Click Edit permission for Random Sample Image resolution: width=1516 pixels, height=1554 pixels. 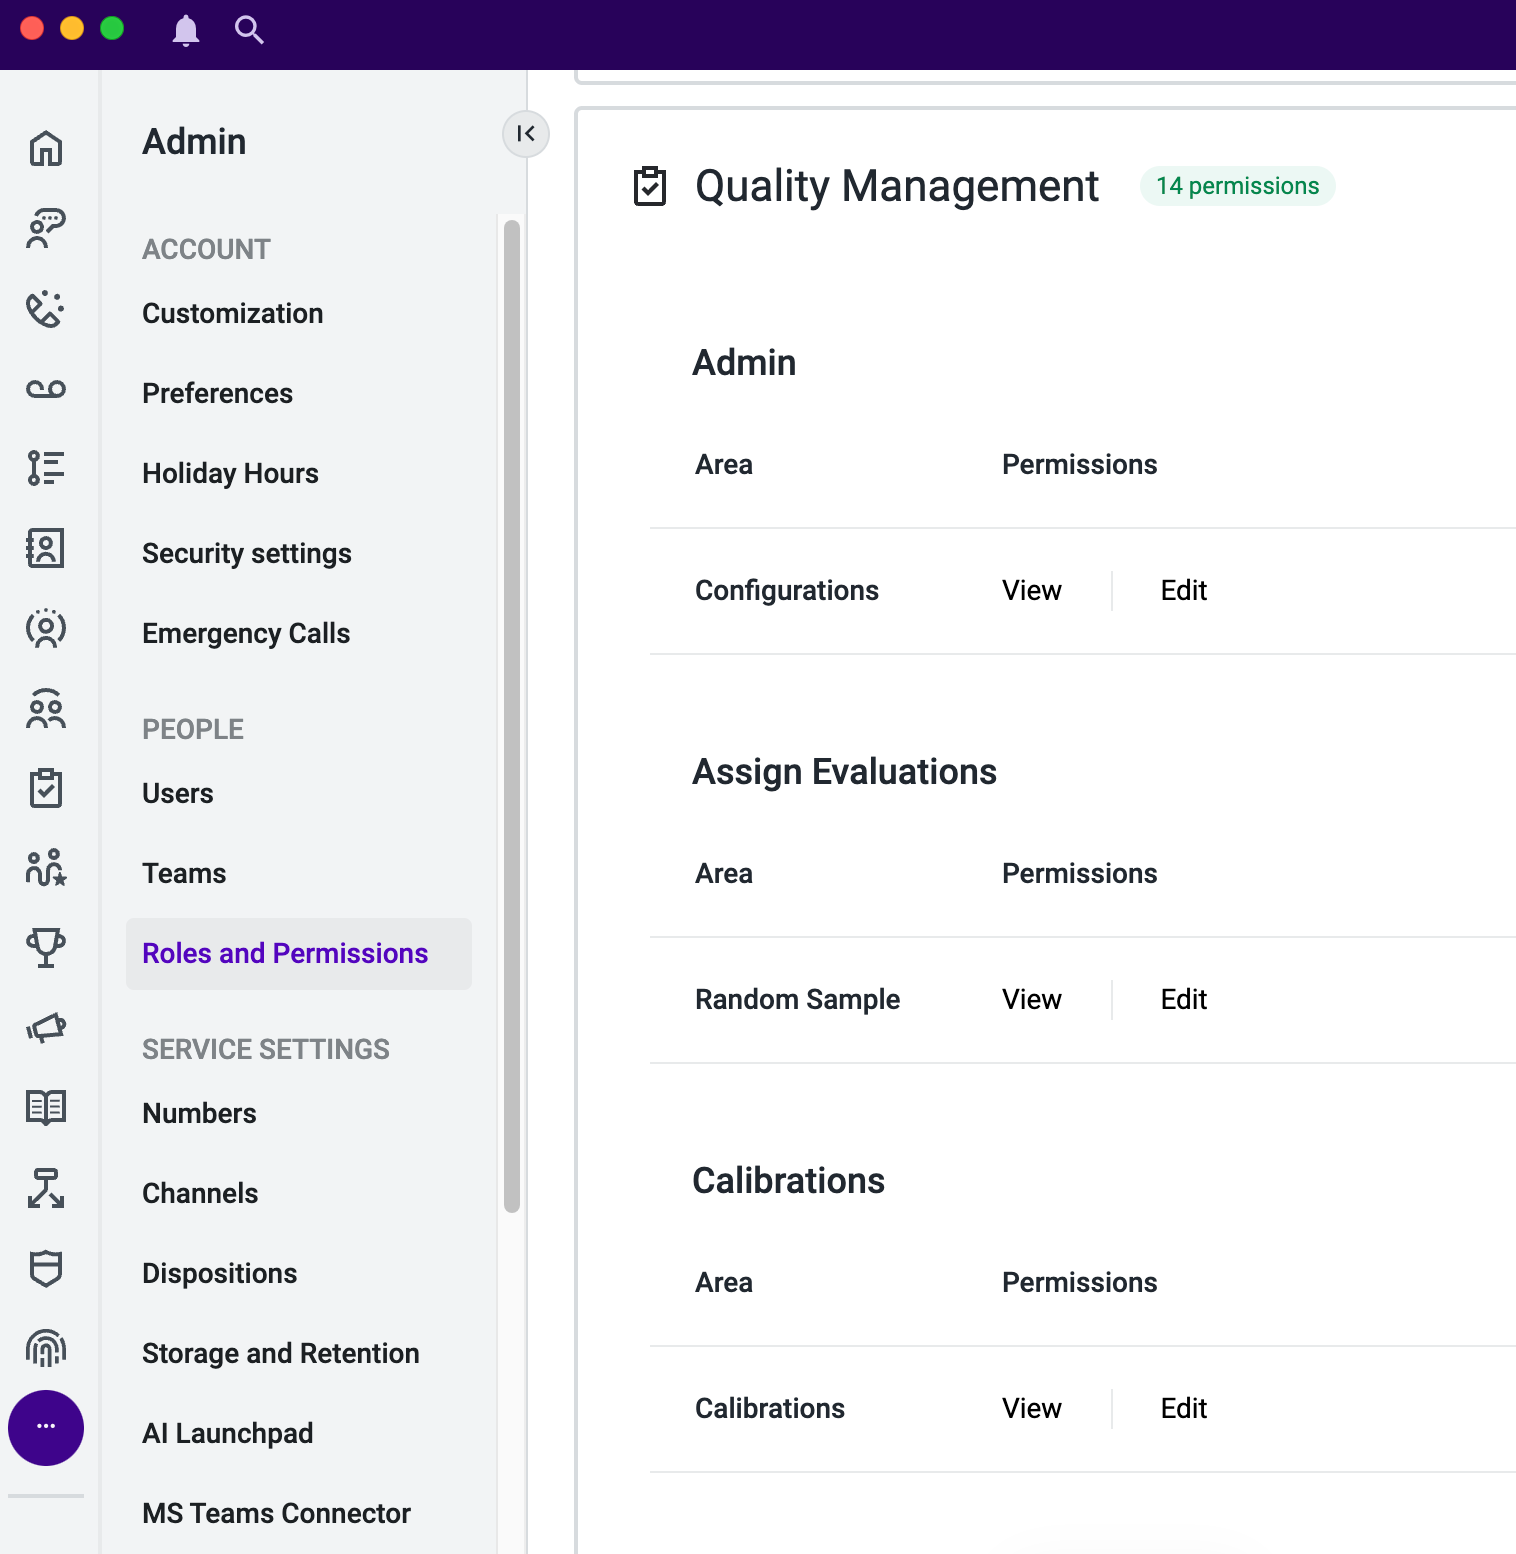click(x=1184, y=999)
